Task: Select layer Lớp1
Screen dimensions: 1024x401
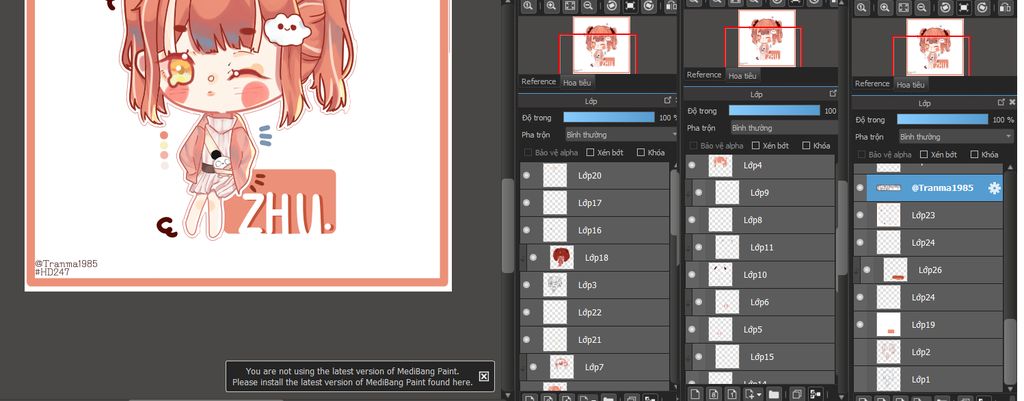Action: tap(928, 379)
